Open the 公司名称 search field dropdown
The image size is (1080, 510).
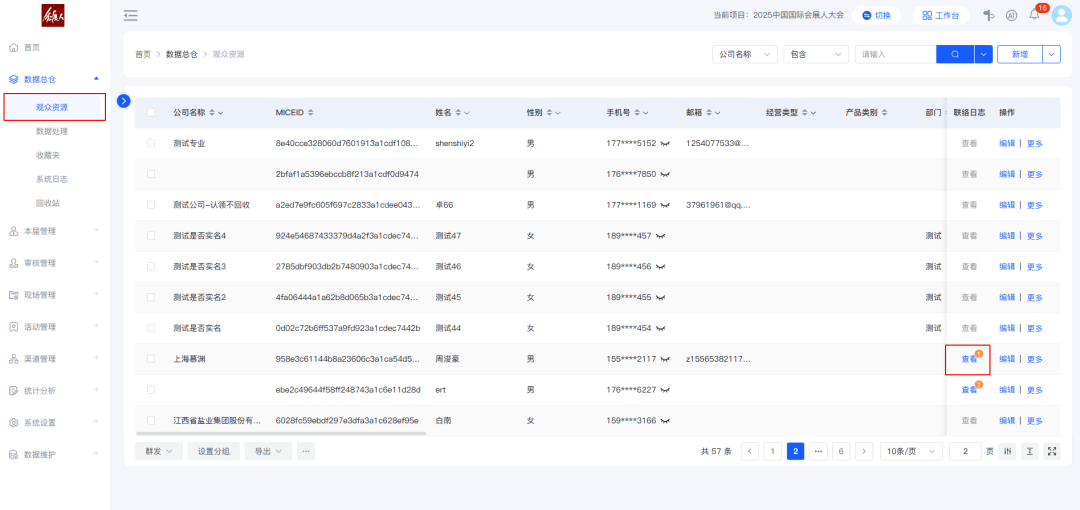click(x=744, y=54)
